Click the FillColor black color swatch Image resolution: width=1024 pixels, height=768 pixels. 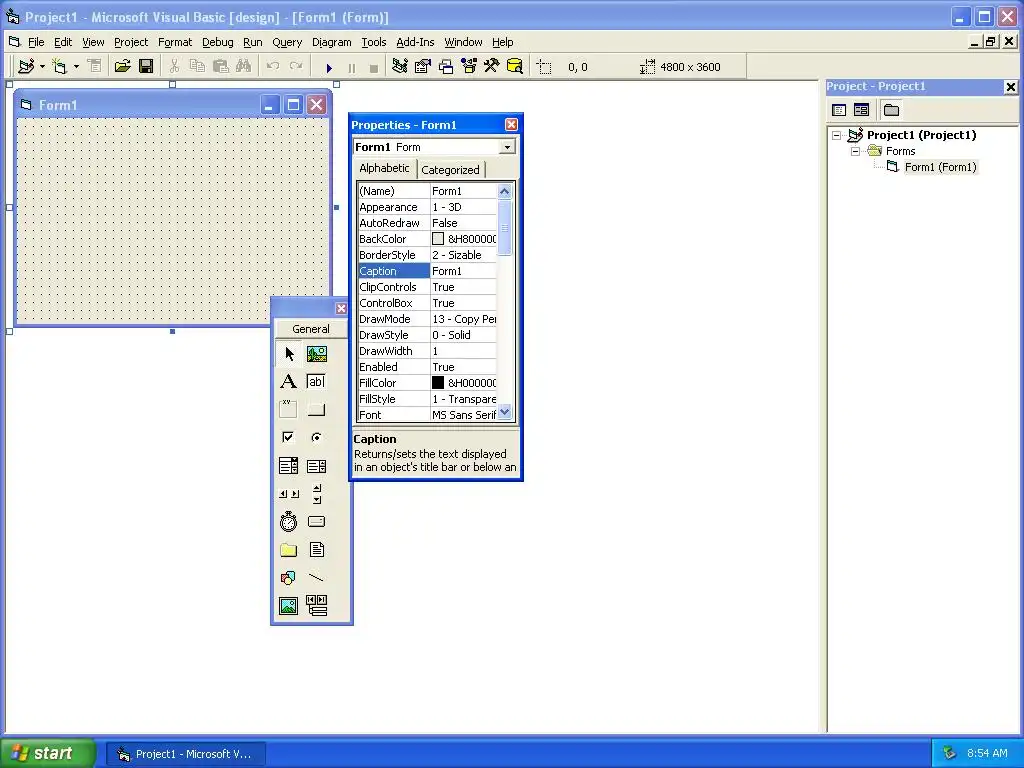438,383
